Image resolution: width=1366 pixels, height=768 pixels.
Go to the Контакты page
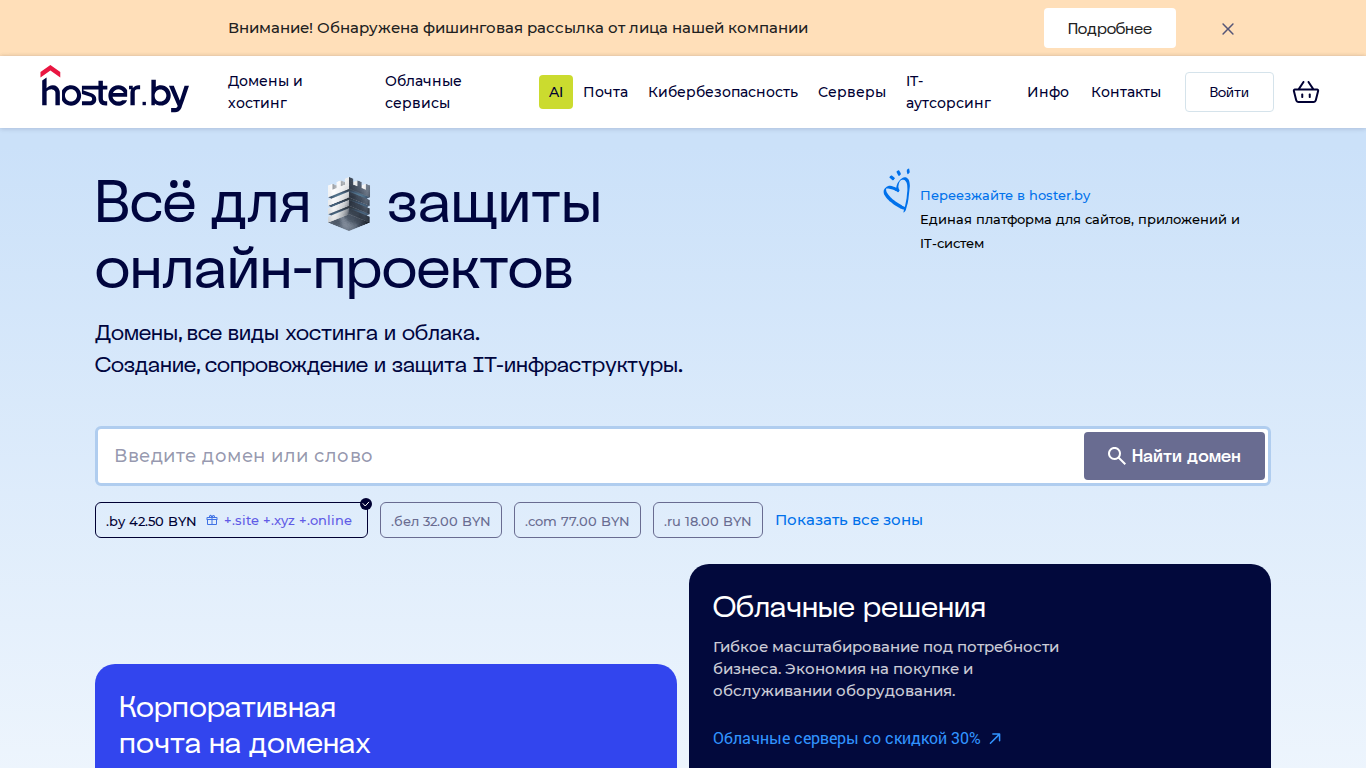tap(1126, 92)
